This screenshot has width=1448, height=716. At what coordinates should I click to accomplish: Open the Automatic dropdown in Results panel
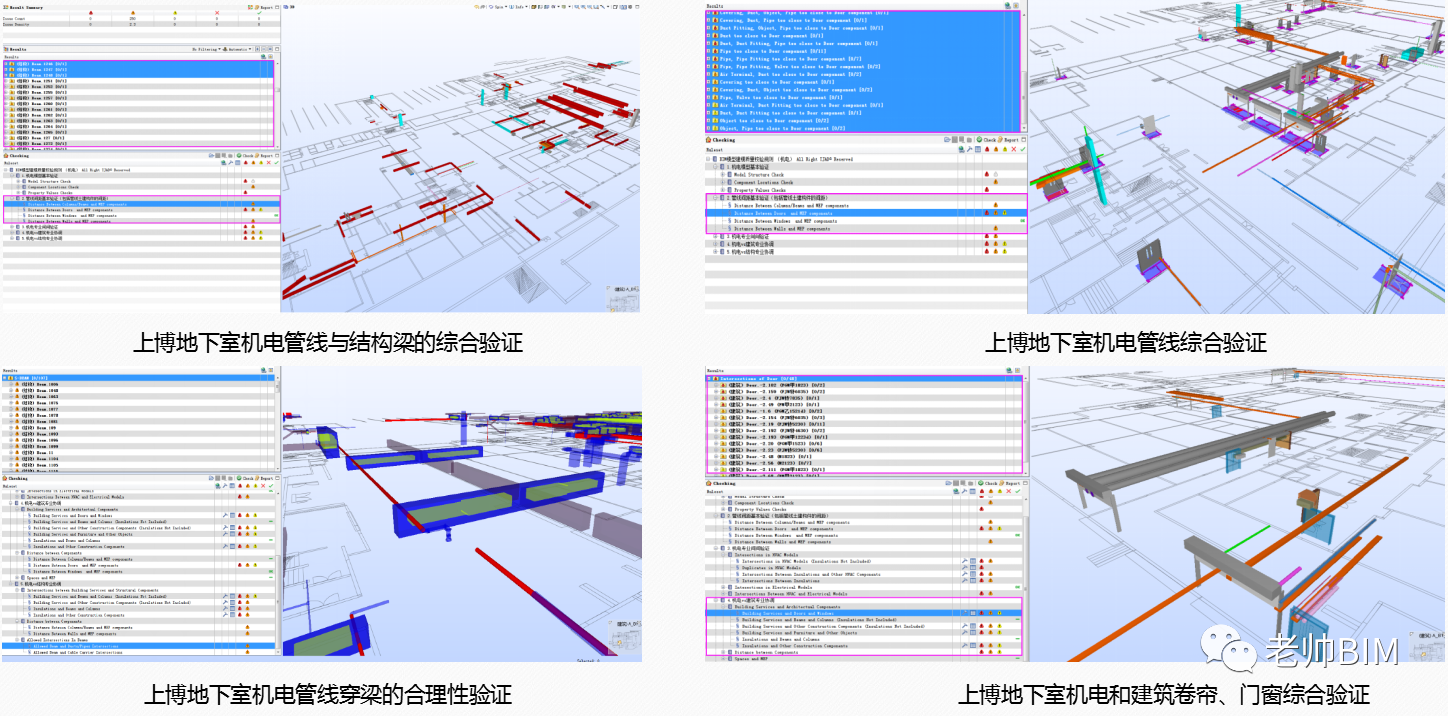(237, 49)
